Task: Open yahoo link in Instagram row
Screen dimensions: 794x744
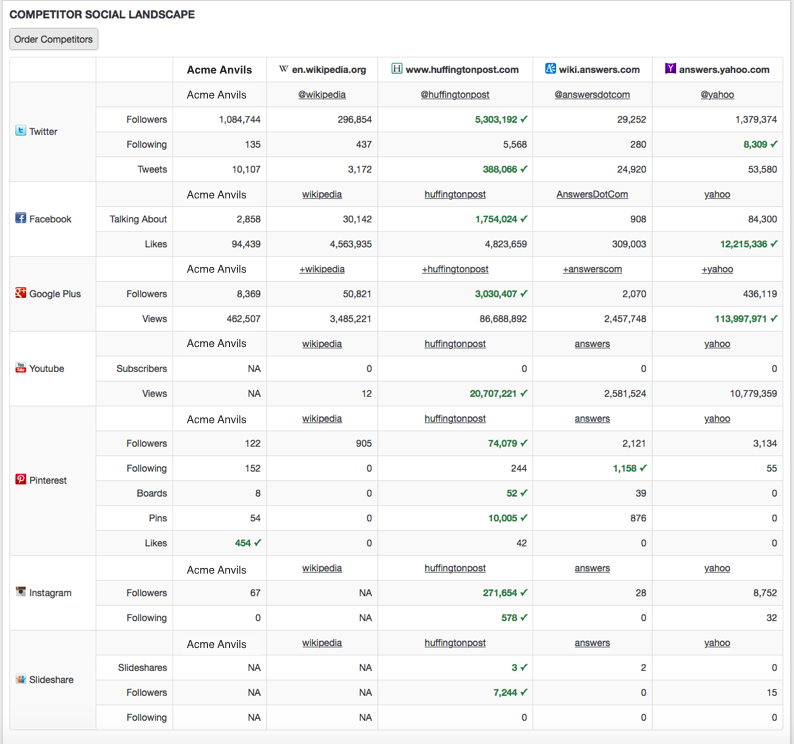Action: click(x=718, y=568)
